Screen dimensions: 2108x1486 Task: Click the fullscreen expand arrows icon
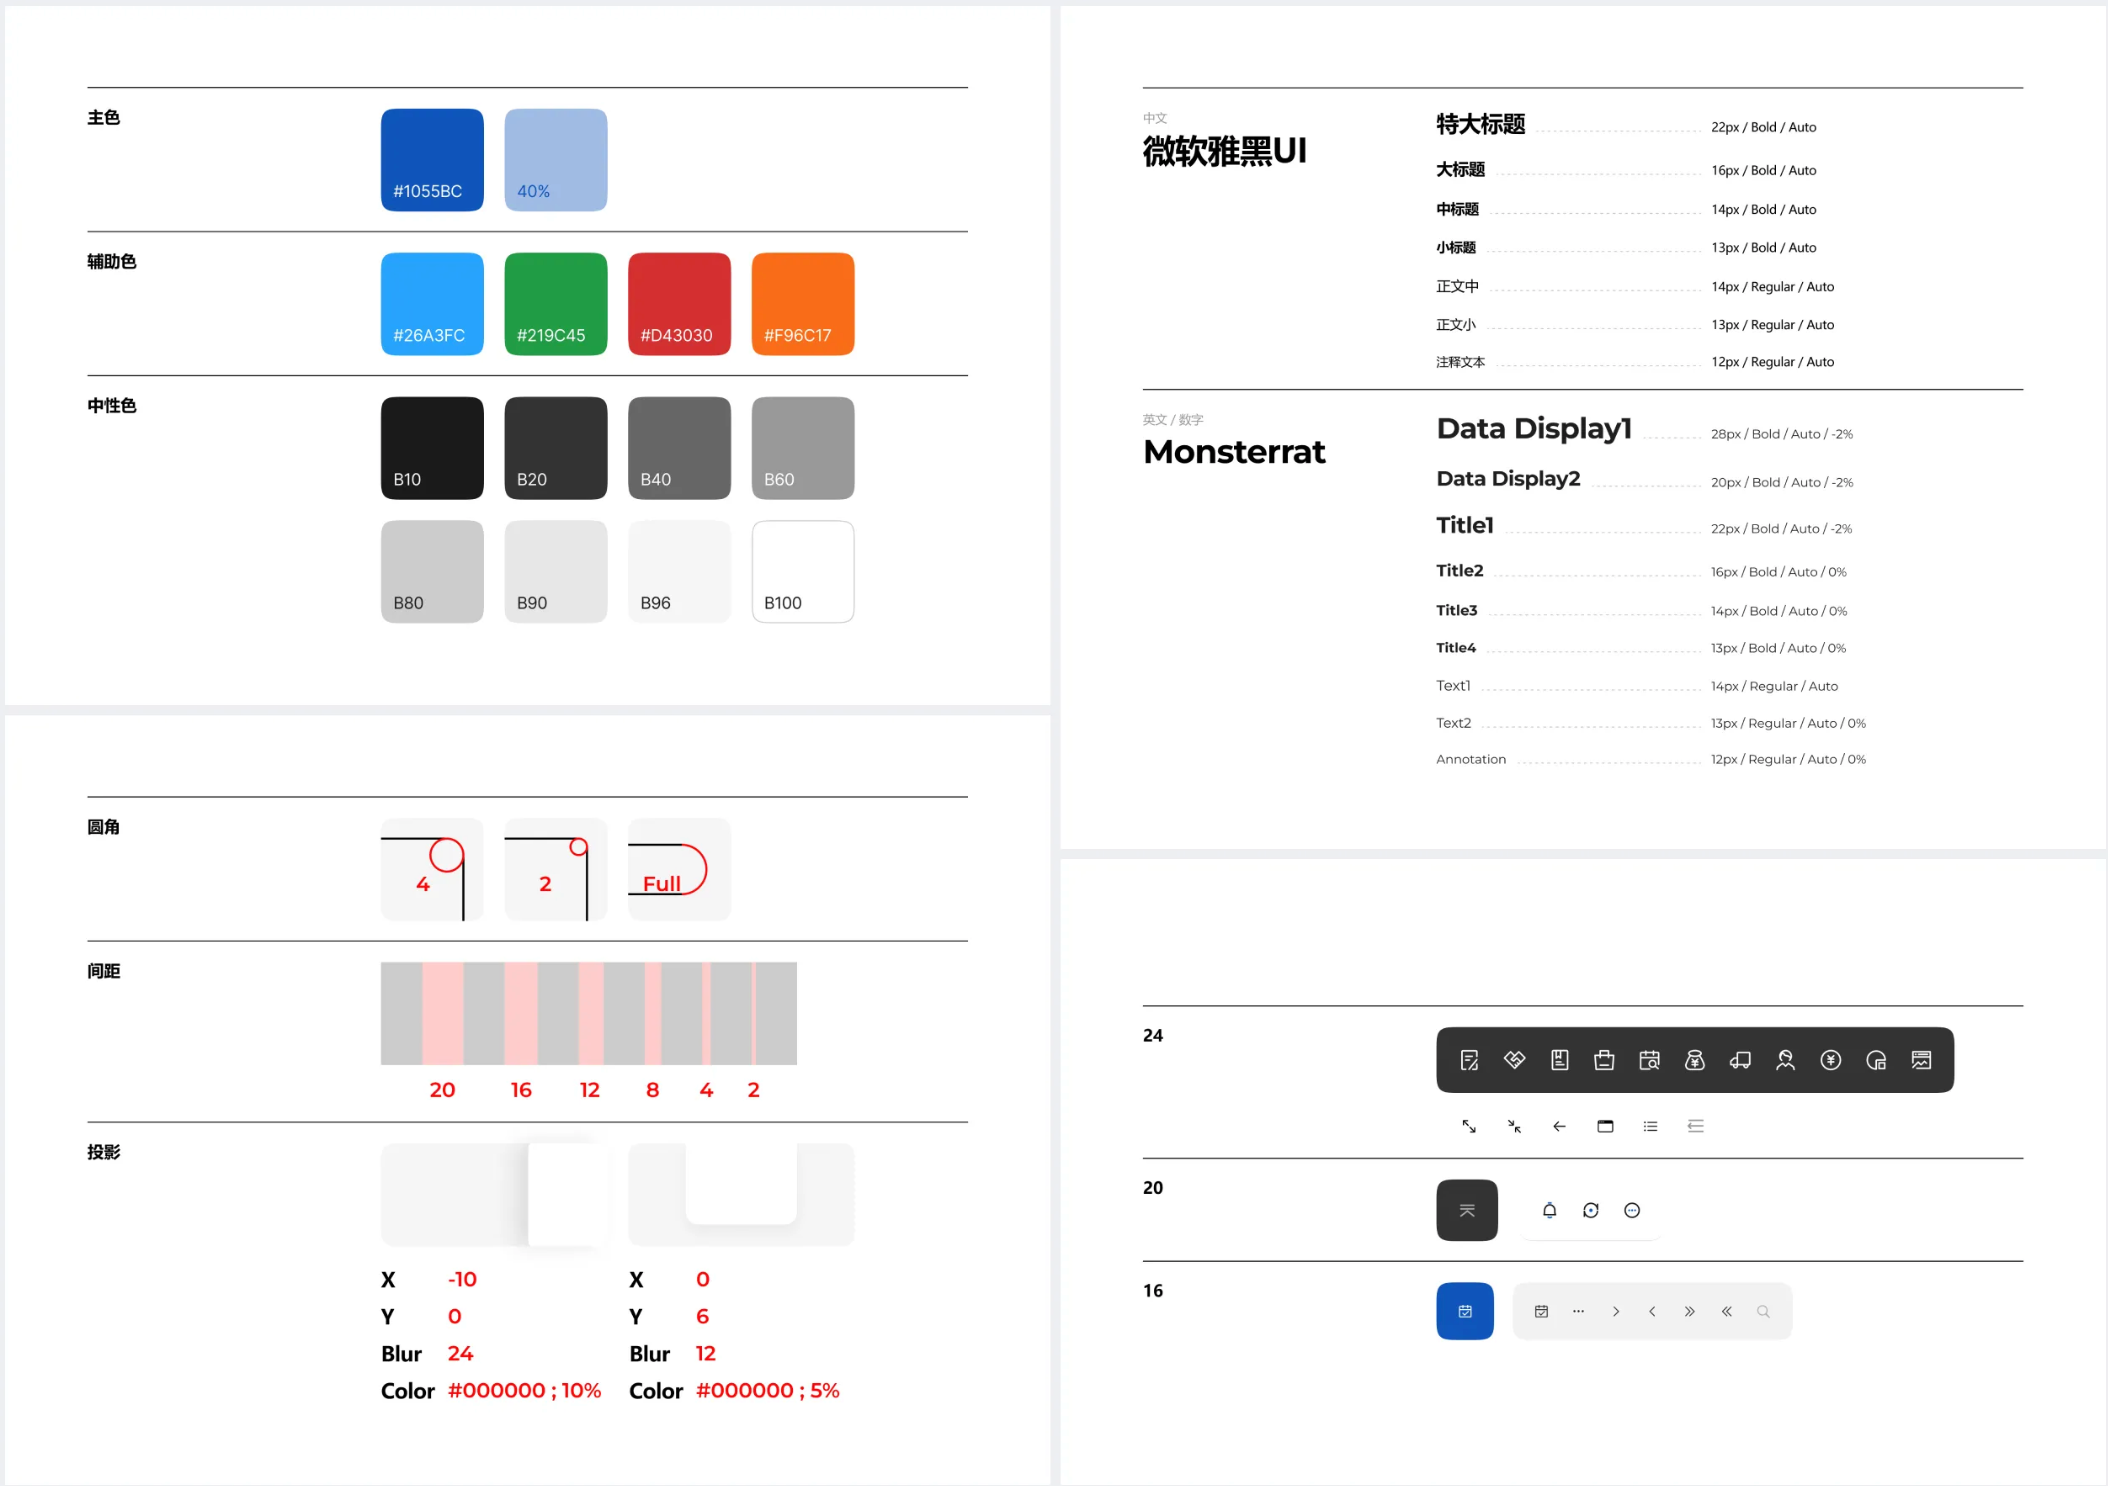[x=1469, y=1126]
